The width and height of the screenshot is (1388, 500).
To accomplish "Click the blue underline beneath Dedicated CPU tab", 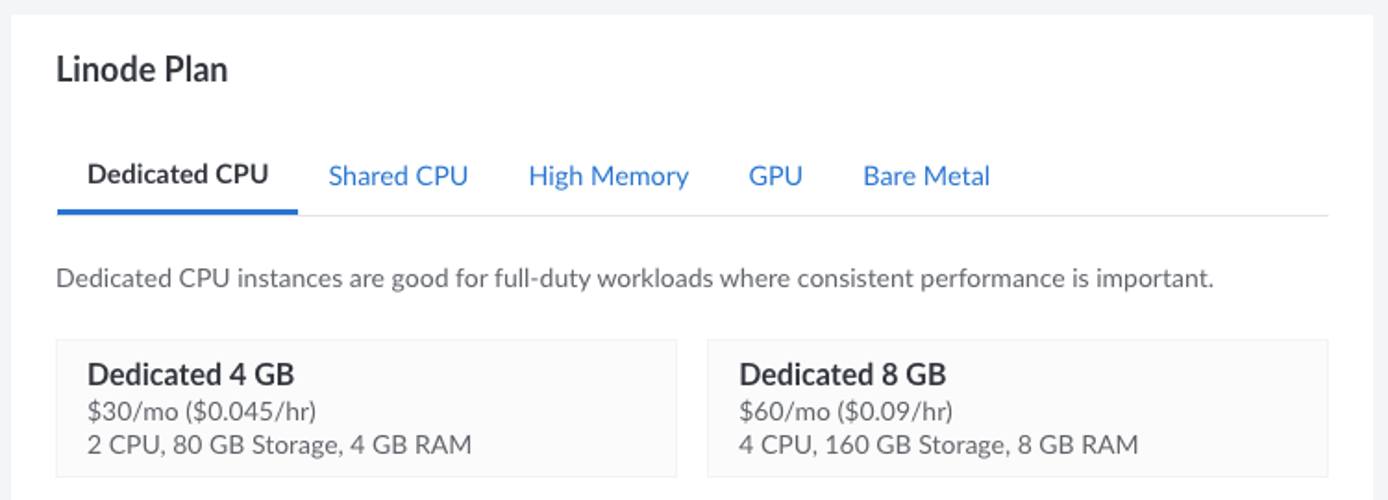I will coord(178,211).
